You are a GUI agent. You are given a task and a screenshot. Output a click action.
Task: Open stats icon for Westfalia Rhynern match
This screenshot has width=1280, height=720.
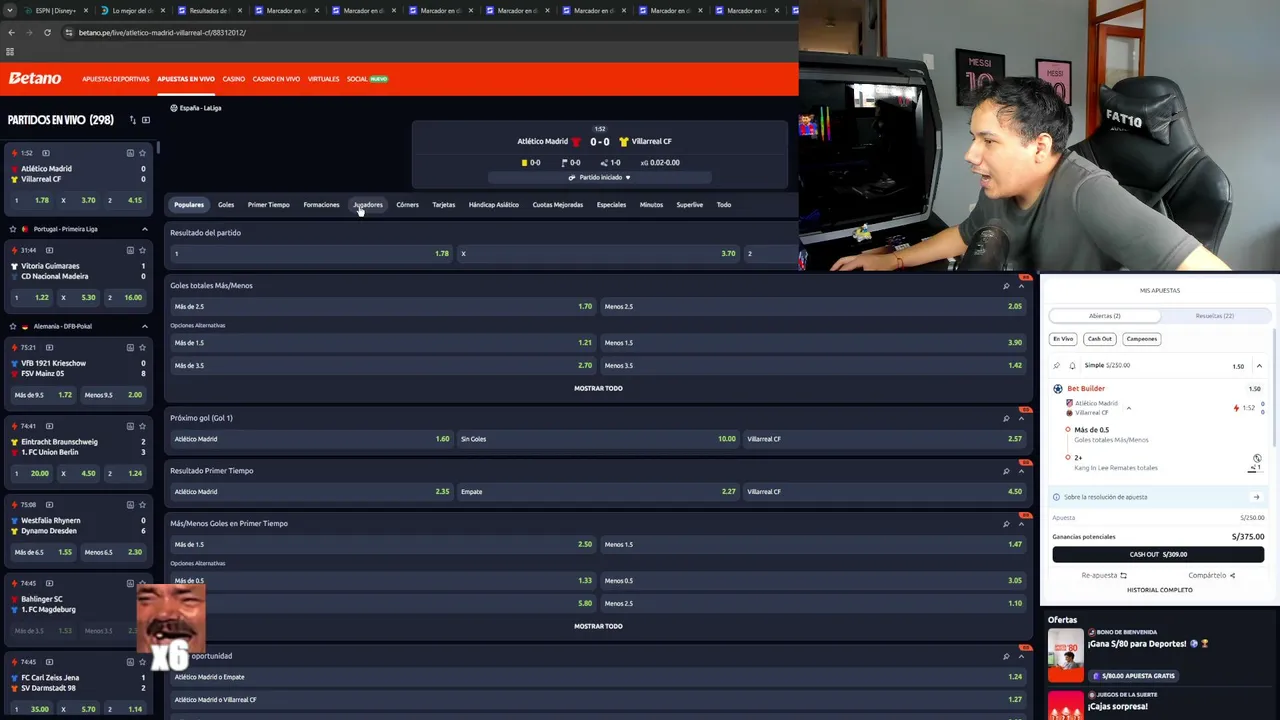pyautogui.click(x=130, y=505)
